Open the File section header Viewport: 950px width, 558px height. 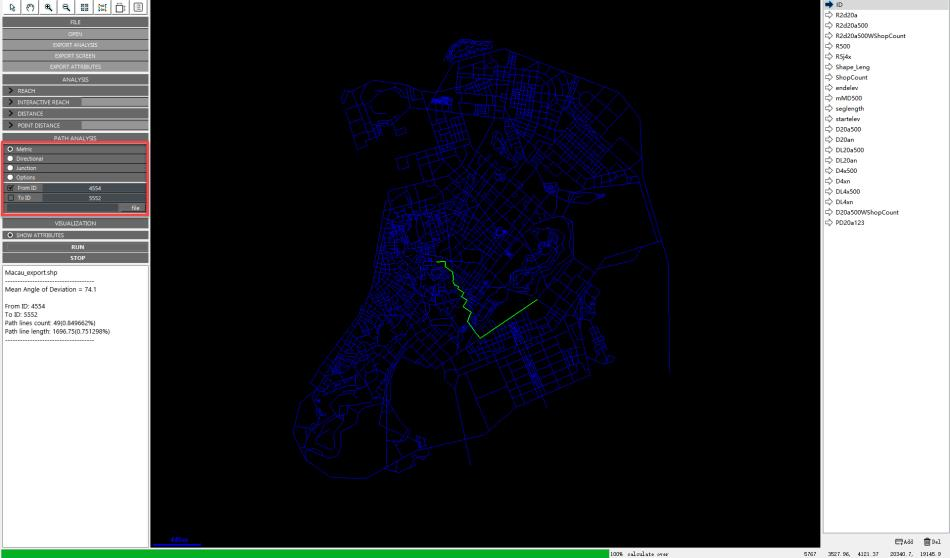click(x=75, y=22)
